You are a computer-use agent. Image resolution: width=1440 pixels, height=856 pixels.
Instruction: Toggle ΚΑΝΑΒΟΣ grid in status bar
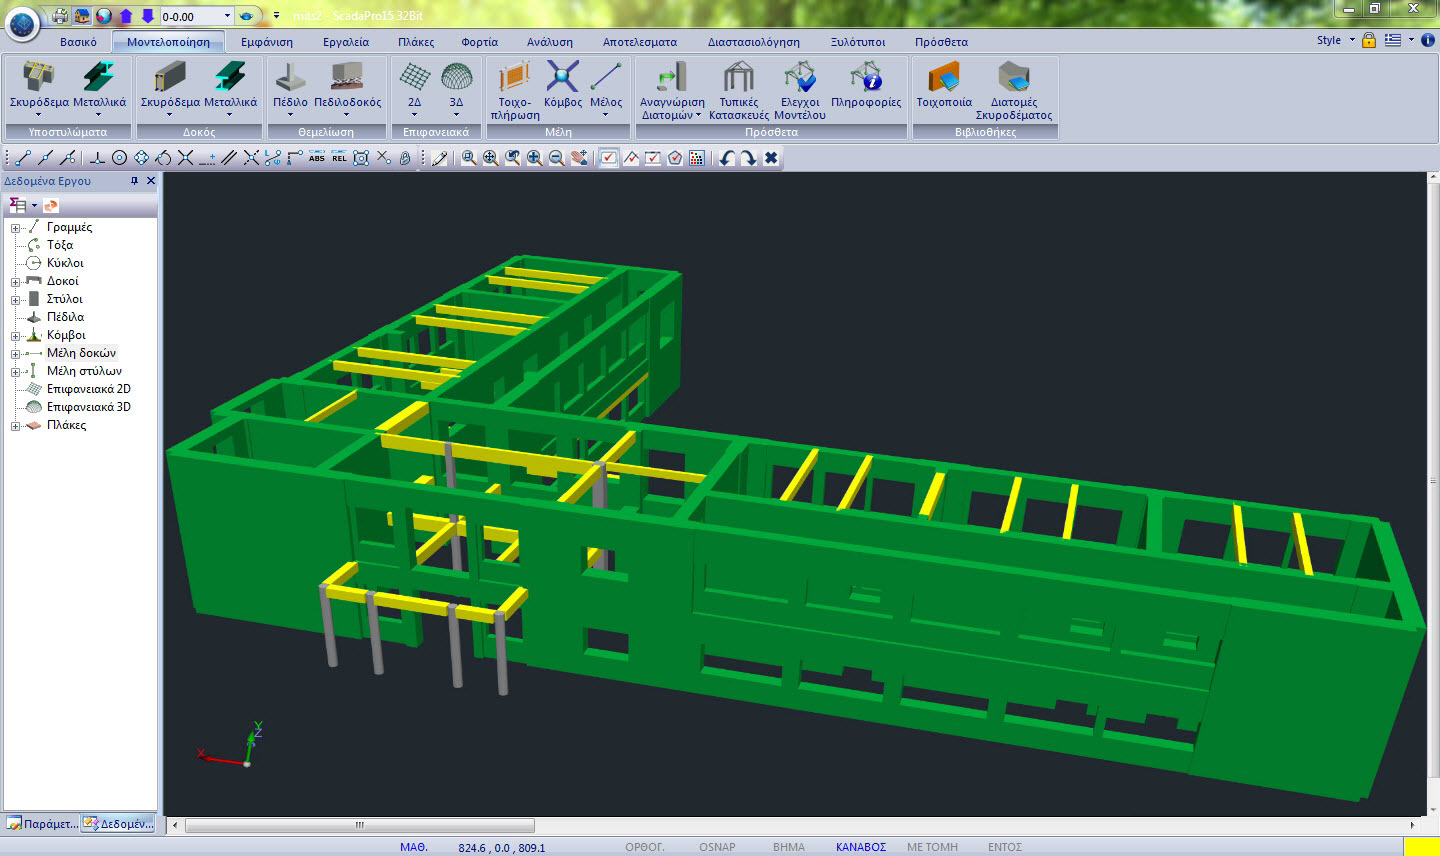point(861,847)
